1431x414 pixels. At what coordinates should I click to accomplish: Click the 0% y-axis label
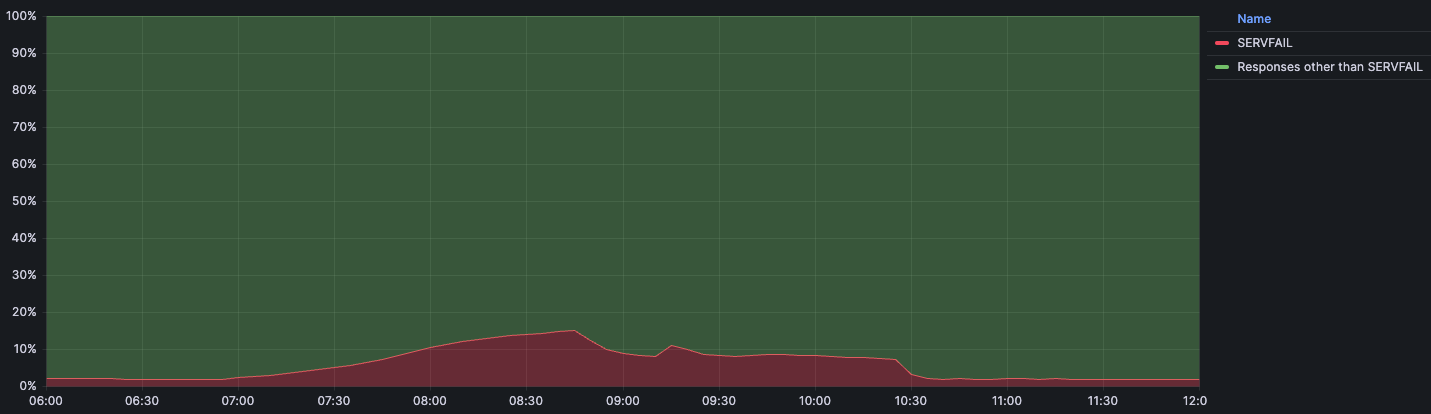pos(28,386)
